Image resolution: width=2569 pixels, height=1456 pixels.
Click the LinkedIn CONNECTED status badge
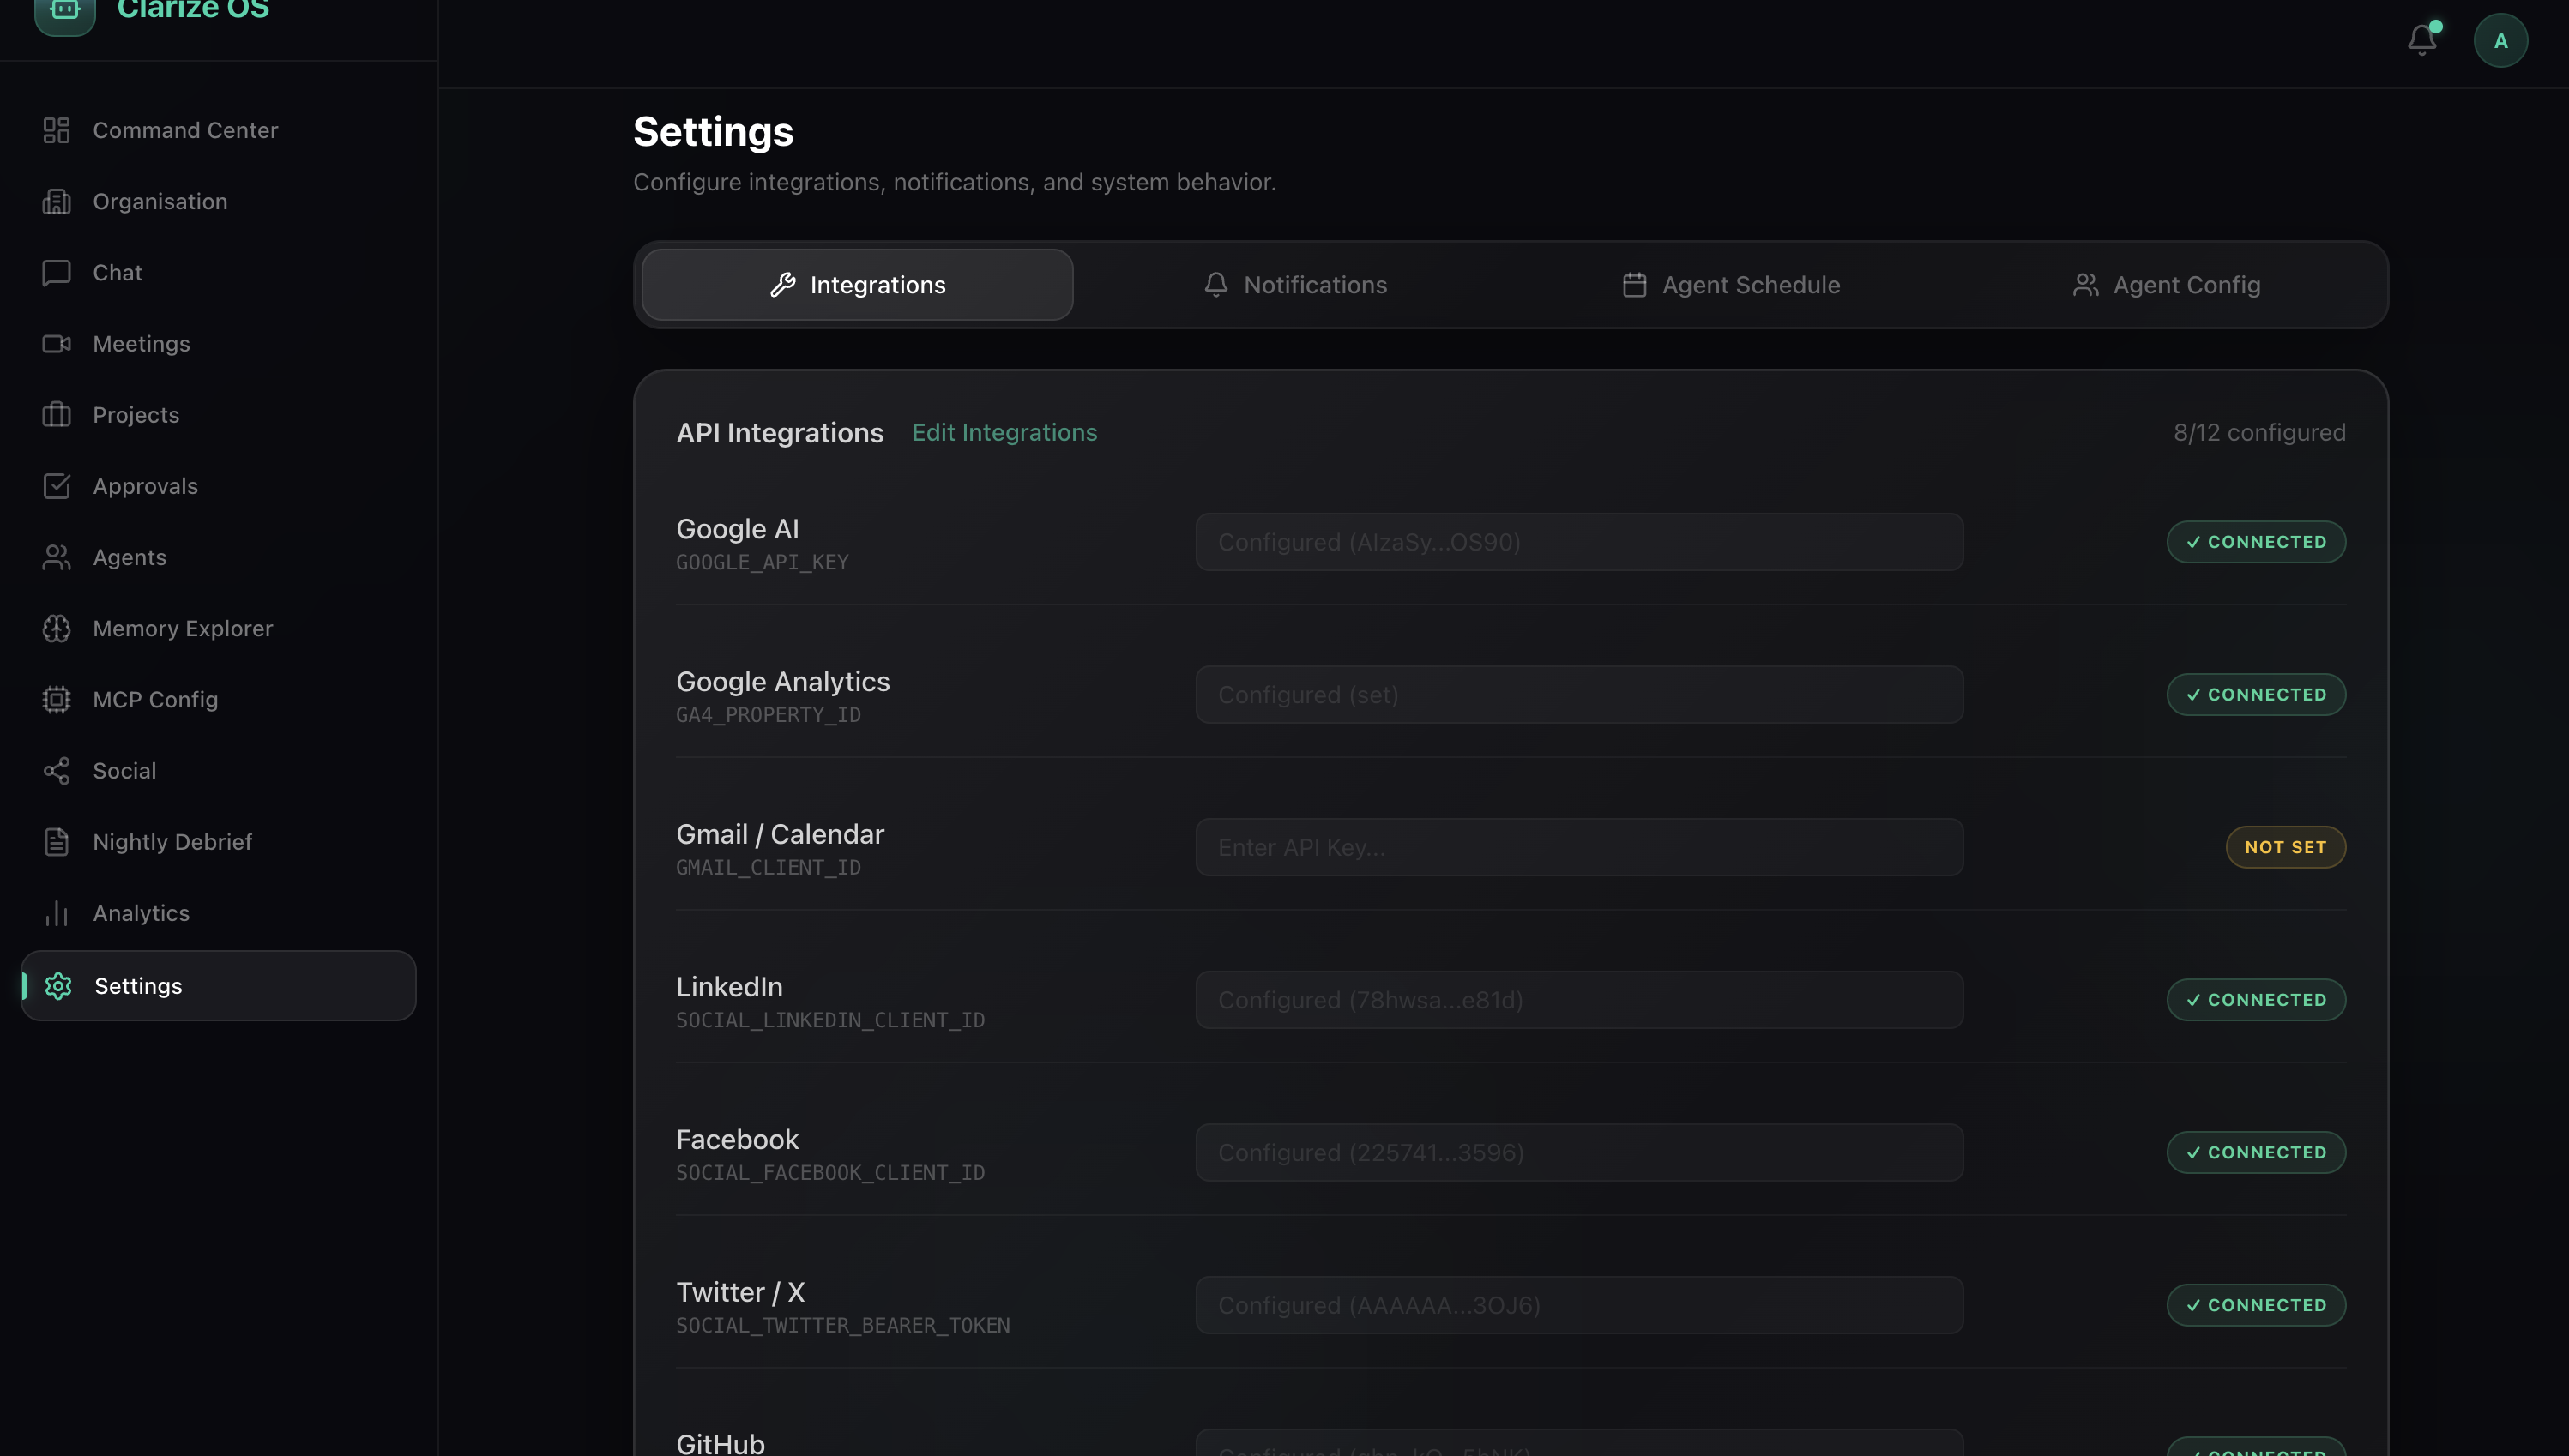pyautogui.click(x=2255, y=1000)
